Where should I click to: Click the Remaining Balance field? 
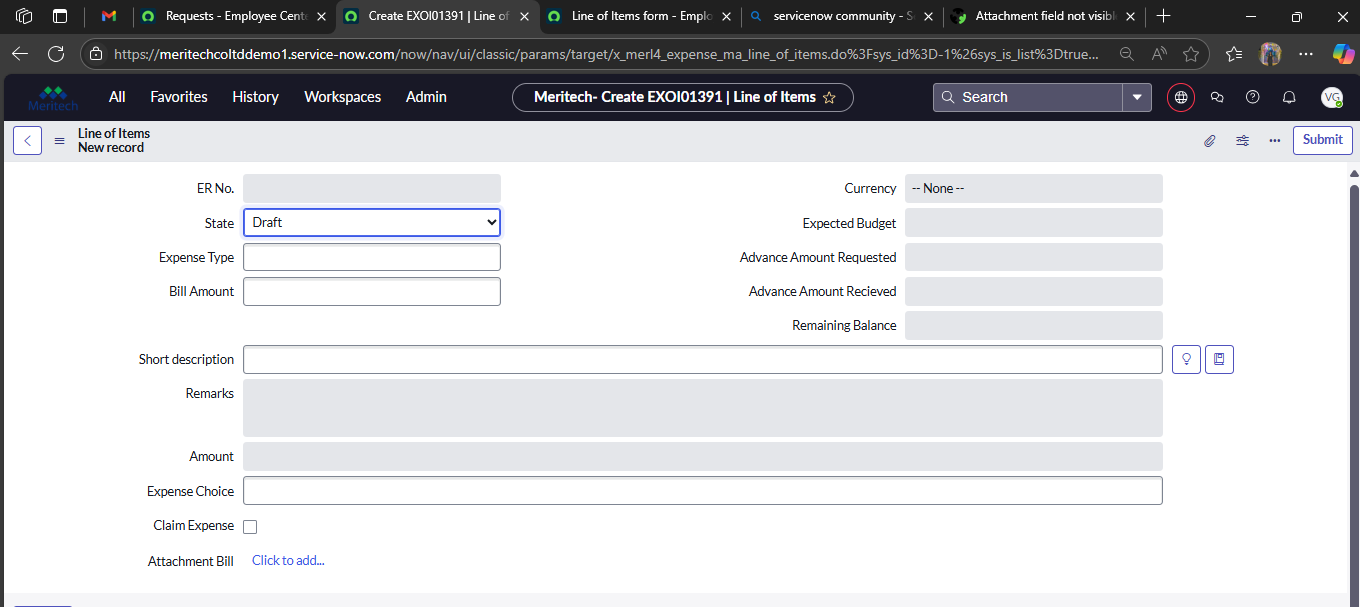[x=1034, y=325]
